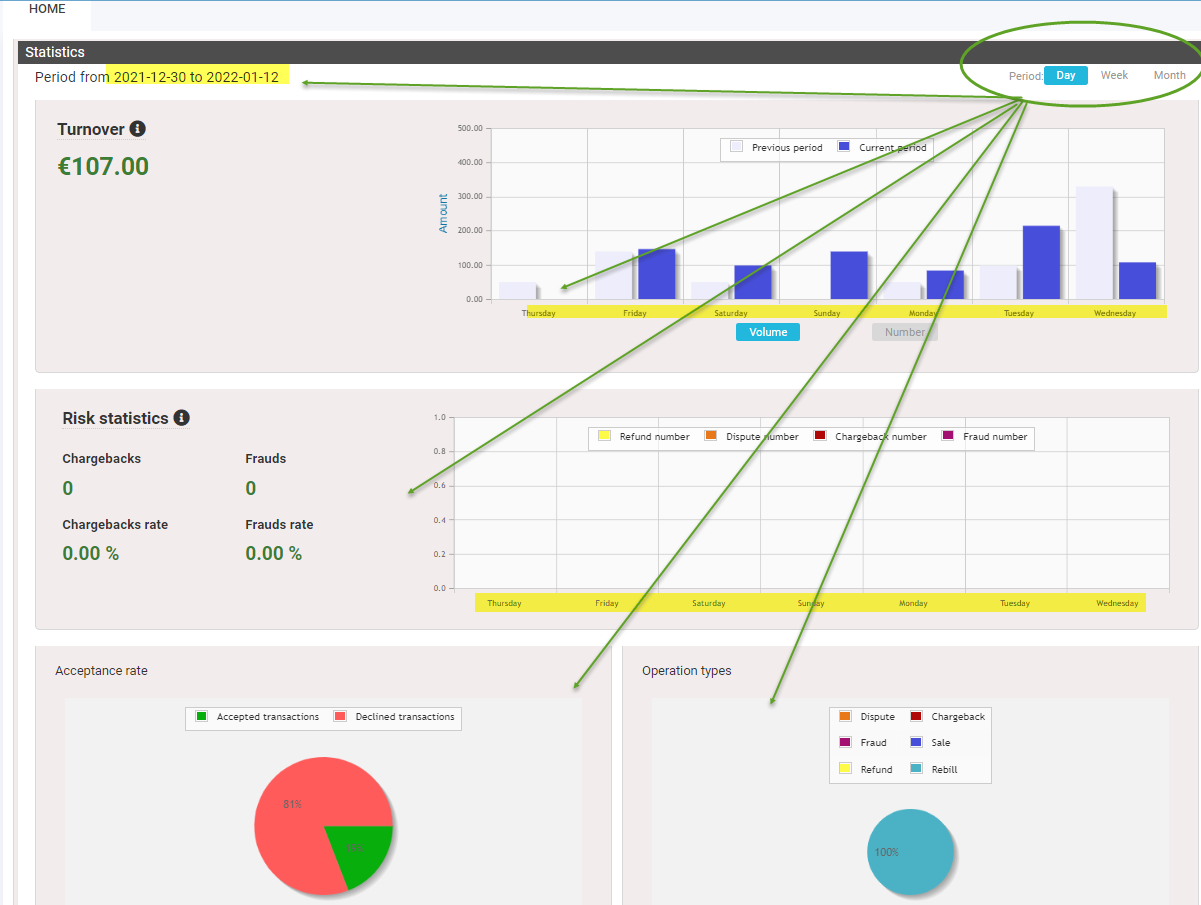Screen dimensions: 1201x905
Task: Switch period to Month
Action: (1169, 75)
